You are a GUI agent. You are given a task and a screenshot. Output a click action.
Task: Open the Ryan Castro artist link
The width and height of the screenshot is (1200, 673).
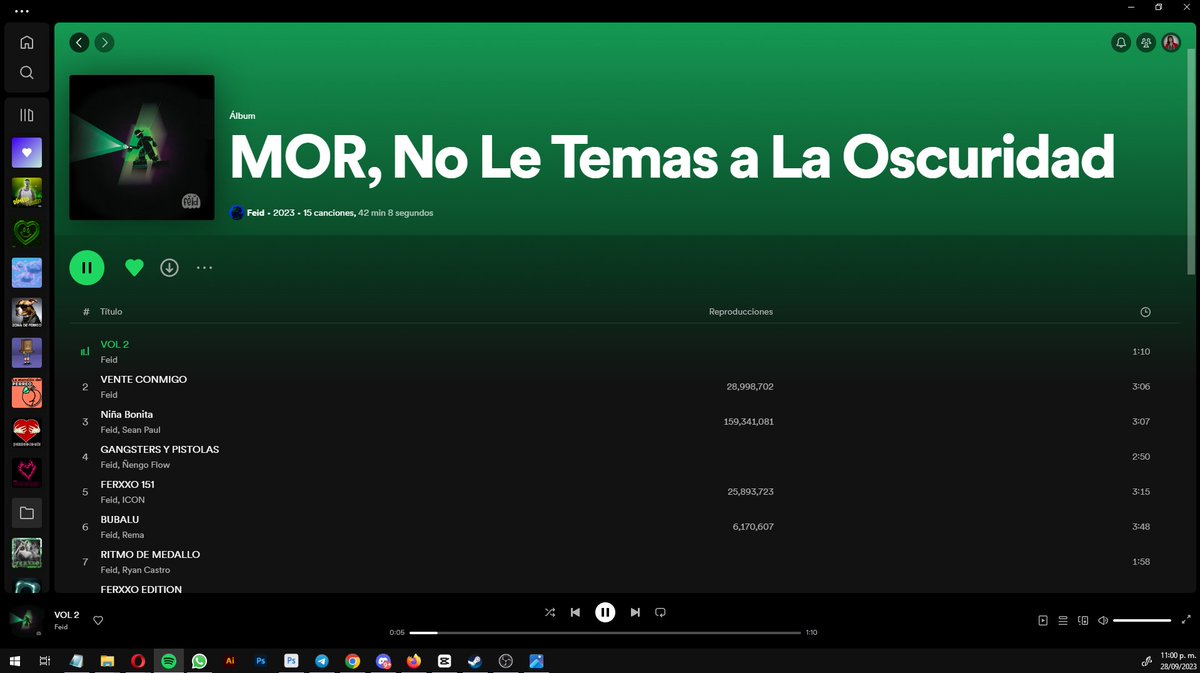coord(146,570)
